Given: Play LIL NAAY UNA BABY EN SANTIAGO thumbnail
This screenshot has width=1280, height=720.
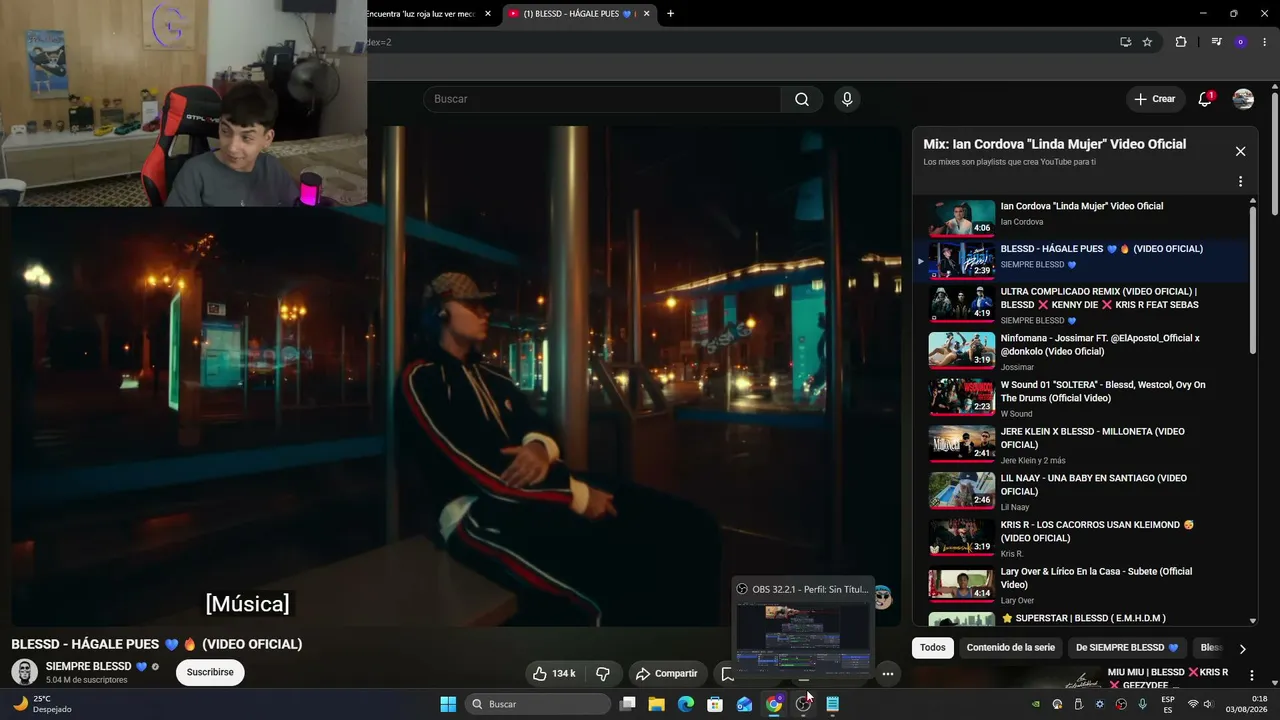Looking at the screenshot, I should [x=962, y=490].
